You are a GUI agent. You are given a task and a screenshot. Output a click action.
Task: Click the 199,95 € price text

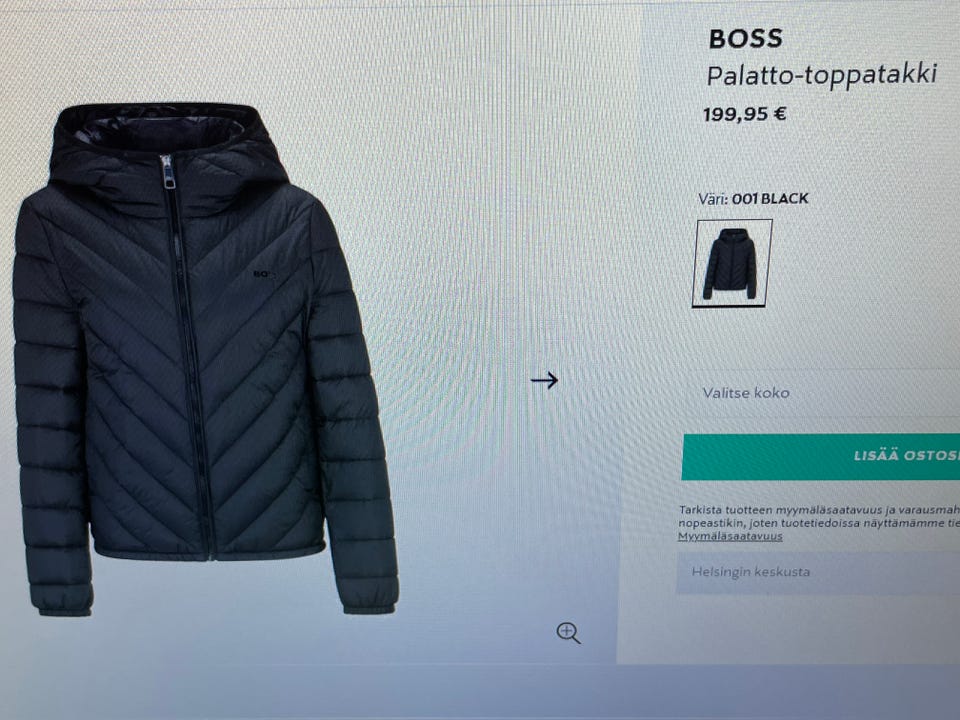[744, 114]
